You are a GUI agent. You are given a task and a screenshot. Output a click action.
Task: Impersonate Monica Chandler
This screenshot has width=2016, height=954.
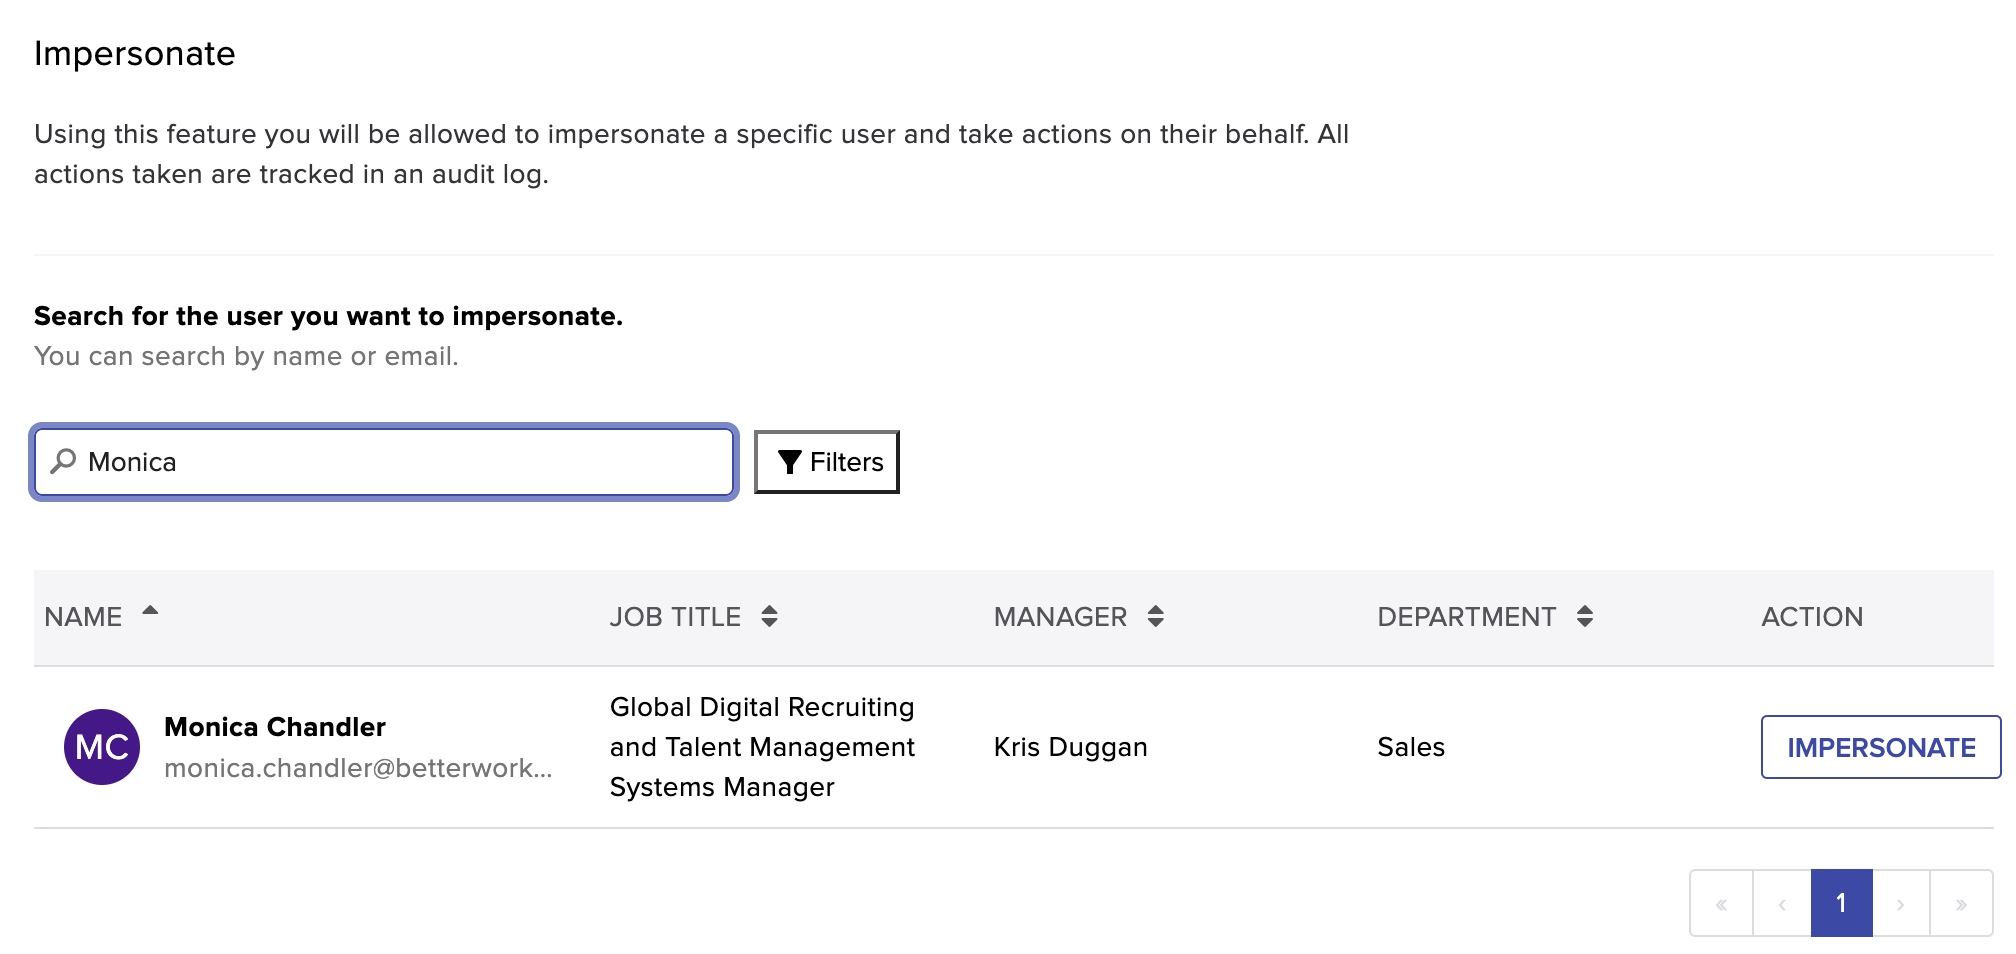coord(1881,747)
